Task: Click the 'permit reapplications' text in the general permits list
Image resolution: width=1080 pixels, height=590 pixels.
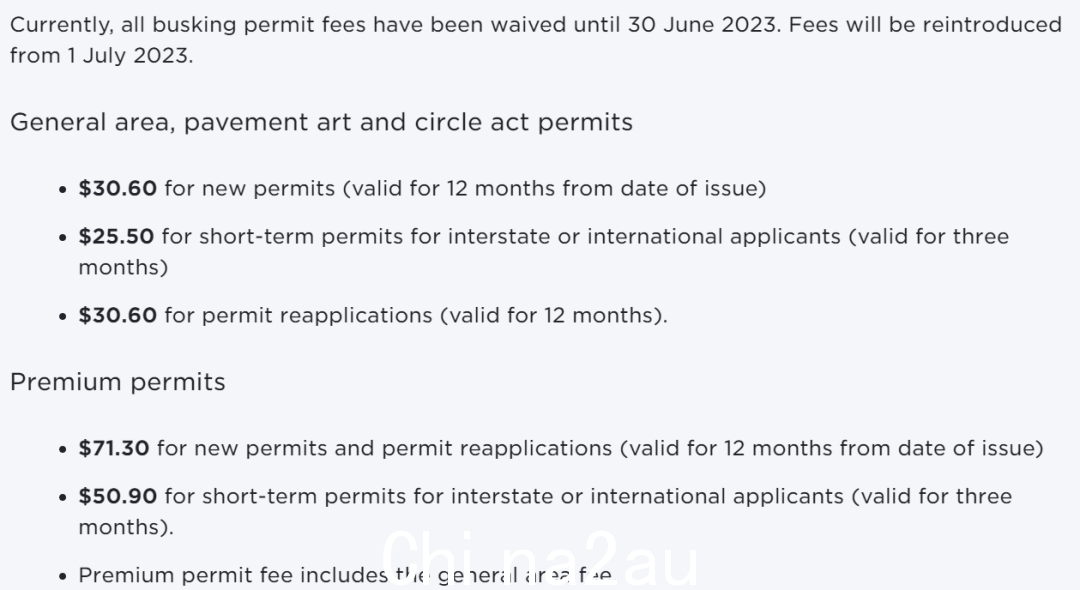Action: tap(317, 315)
